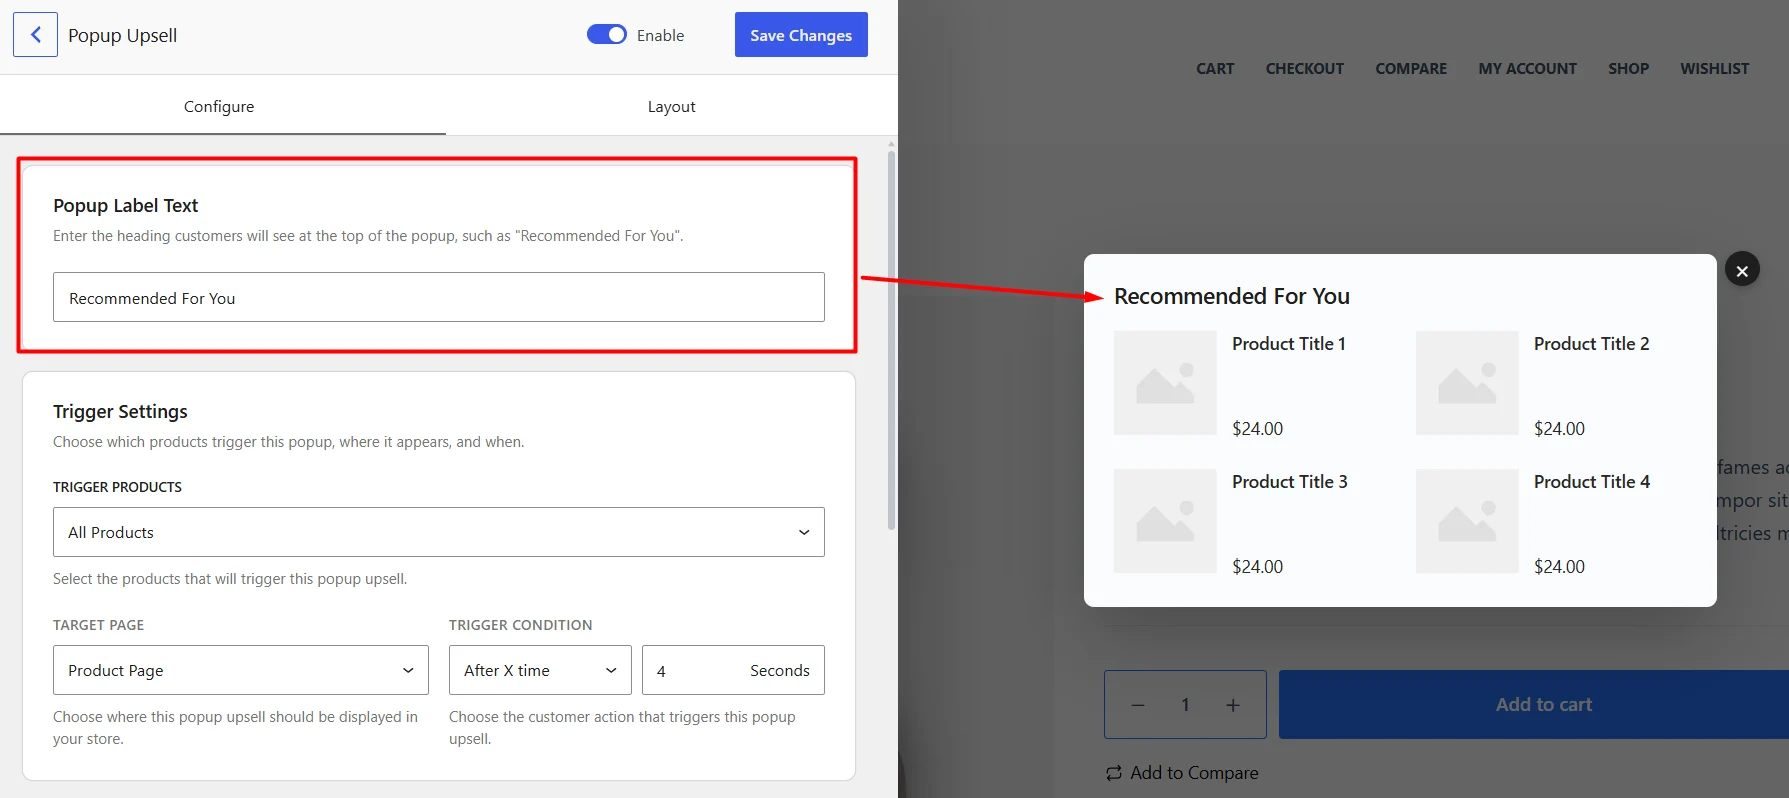Open the WISHLIST menu item
The width and height of the screenshot is (1789, 798).
(x=1715, y=69)
